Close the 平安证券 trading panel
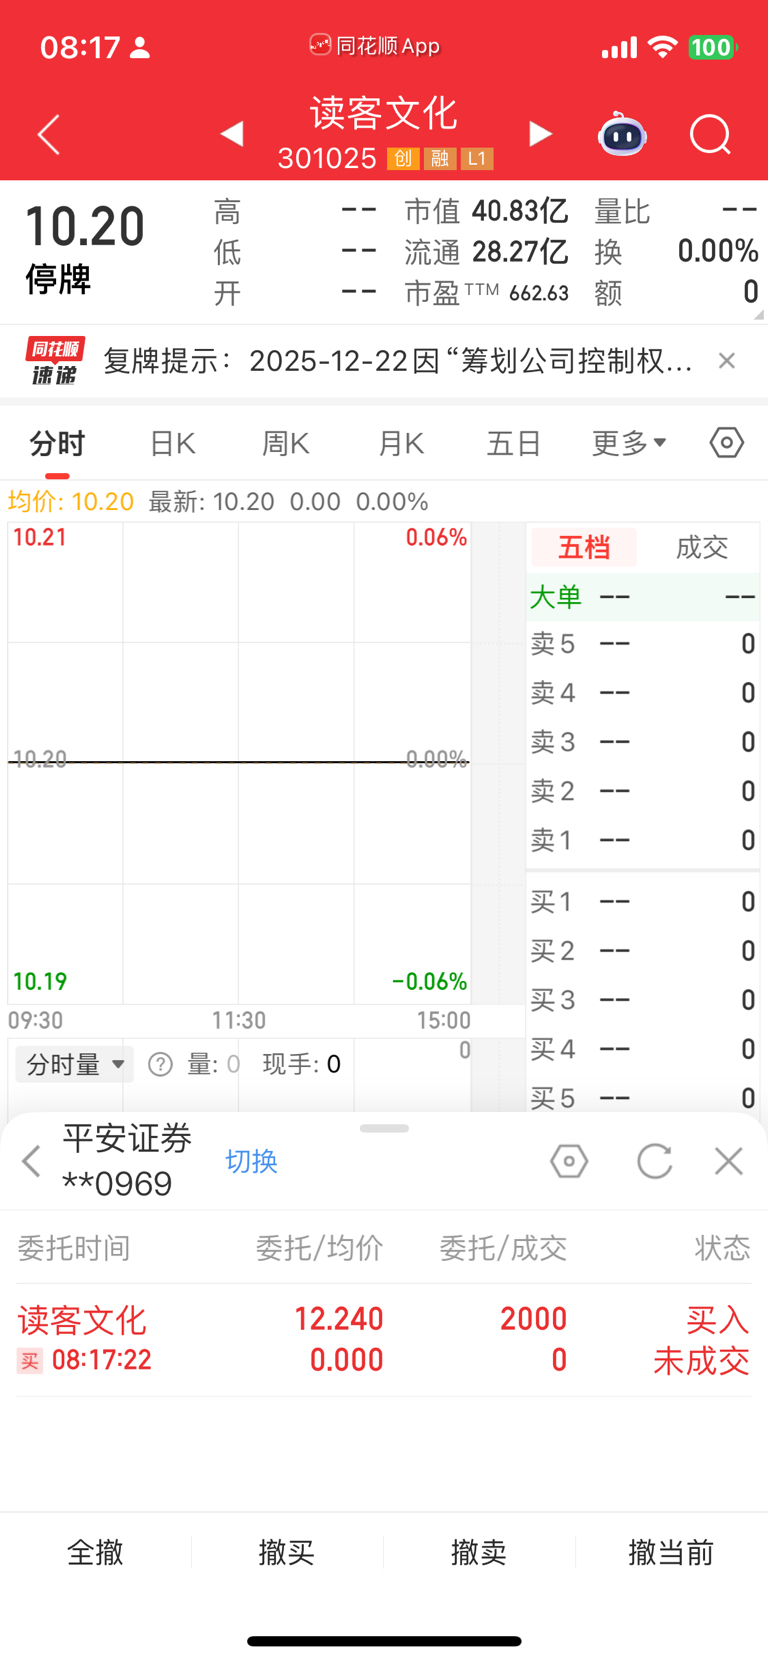768x1663 pixels. 729,1161
